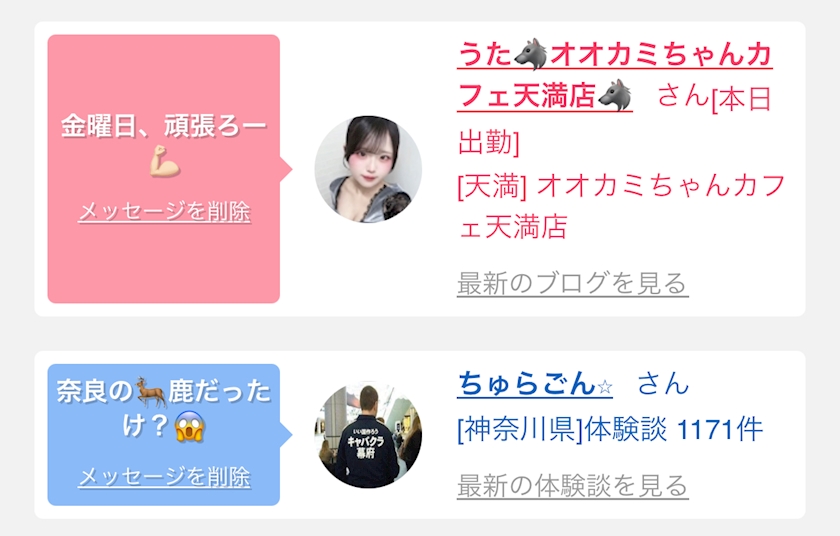The image size is (840, 536).
Task: Click the wolf emoji after うた
Action: pyautogui.click(x=530, y=54)
